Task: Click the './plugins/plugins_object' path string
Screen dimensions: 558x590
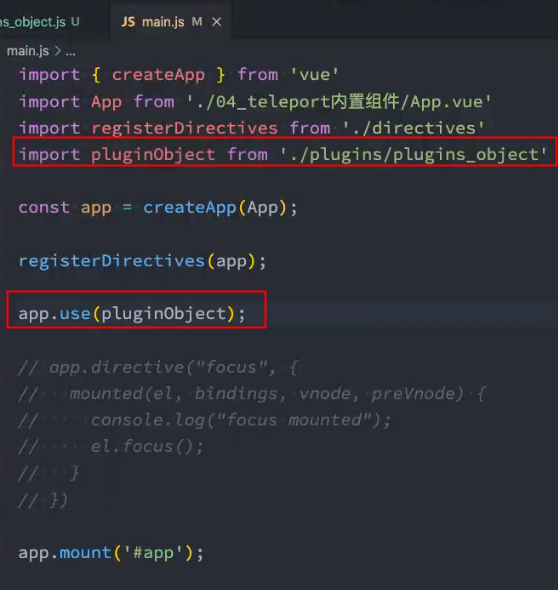Action: [413, 155]
